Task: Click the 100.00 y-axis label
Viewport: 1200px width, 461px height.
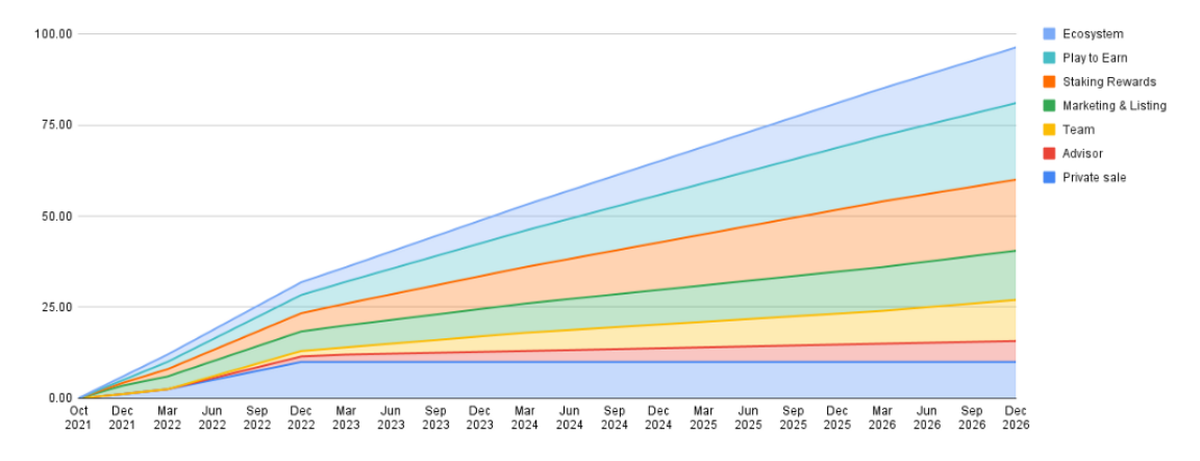Action: tap(52, 34)
